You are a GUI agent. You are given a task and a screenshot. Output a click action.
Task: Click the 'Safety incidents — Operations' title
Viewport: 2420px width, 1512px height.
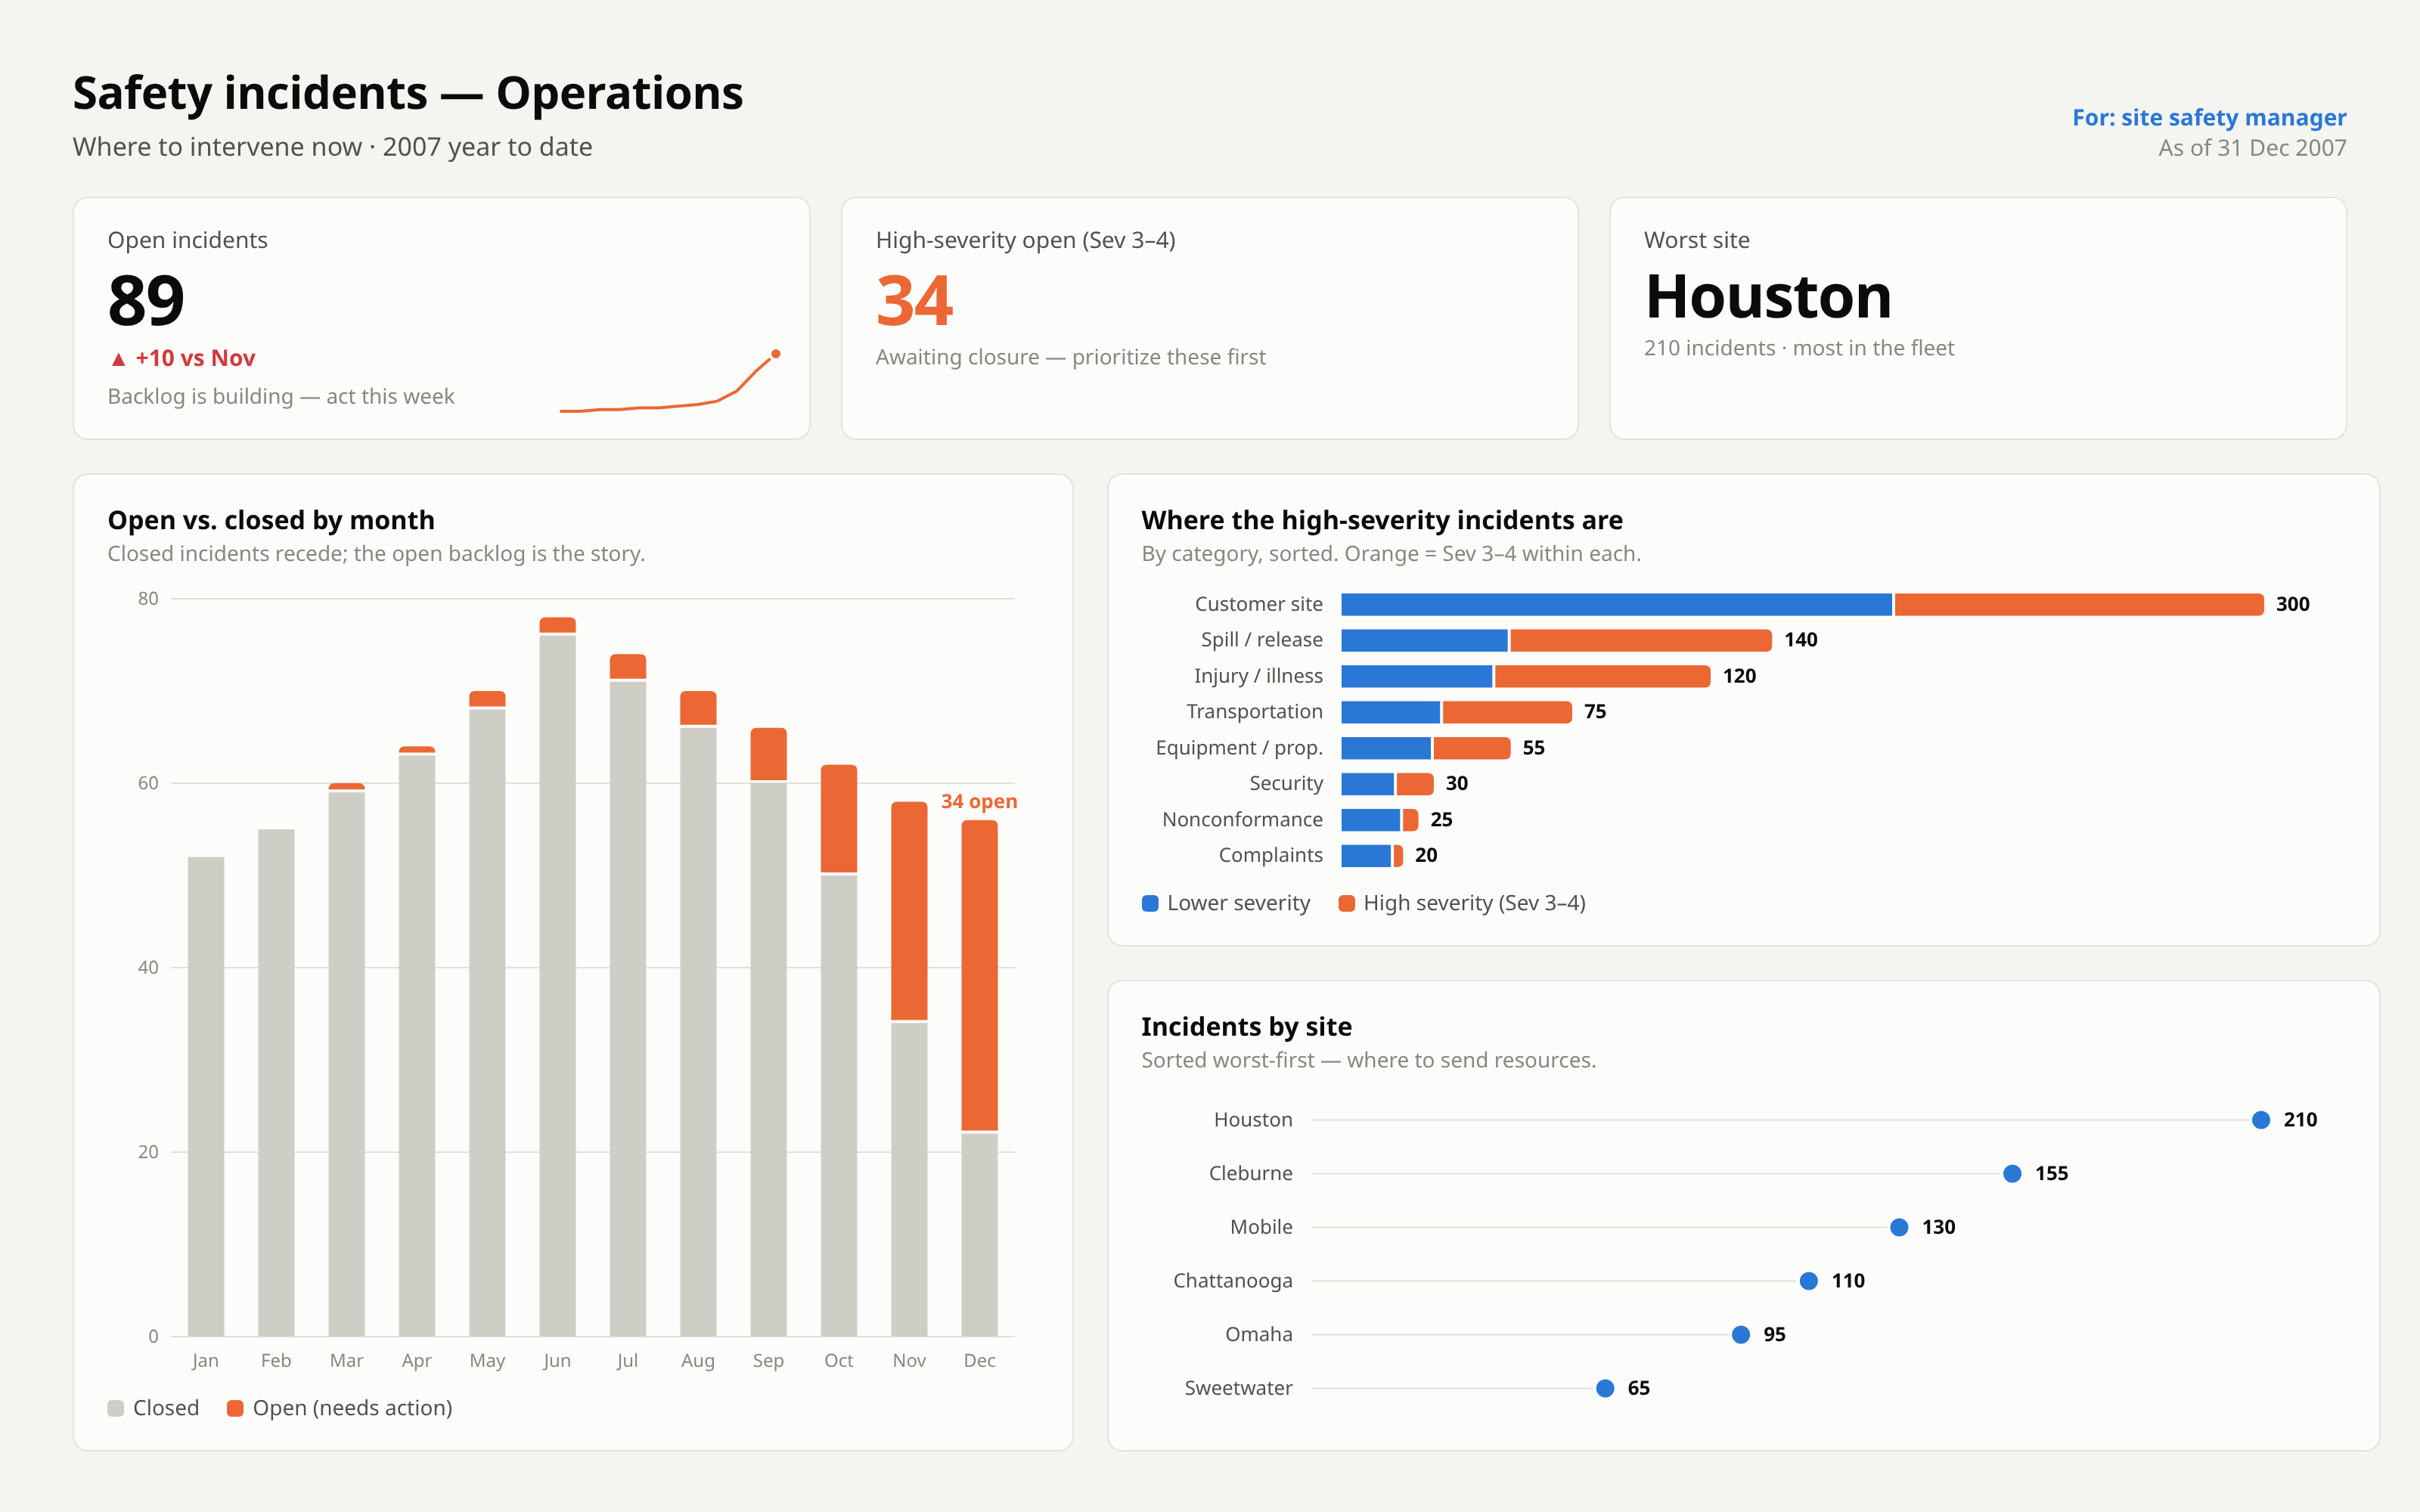(x=408, y=94)
